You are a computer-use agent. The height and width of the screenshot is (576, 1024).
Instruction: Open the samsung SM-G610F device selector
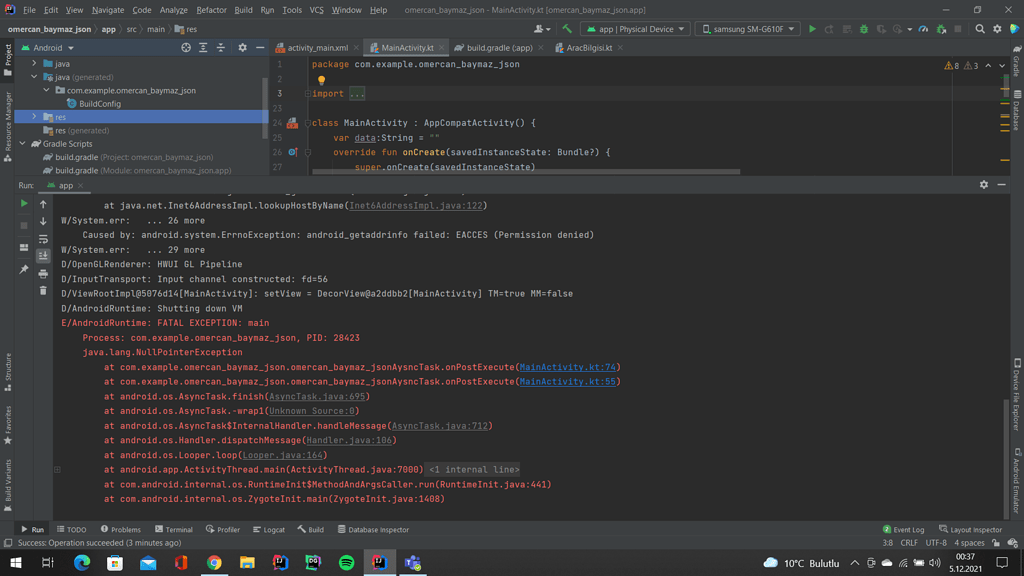pyautogui.click(x=746, y=29)
